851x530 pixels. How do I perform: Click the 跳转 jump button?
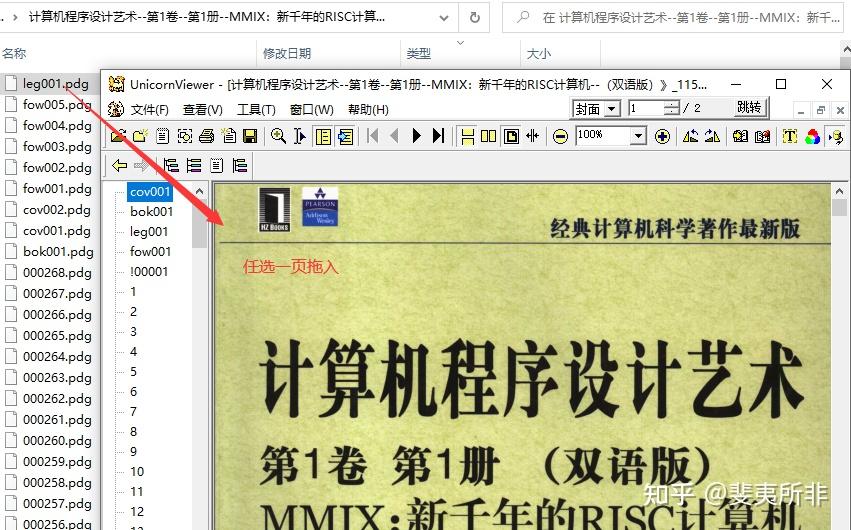coord(749,107)
